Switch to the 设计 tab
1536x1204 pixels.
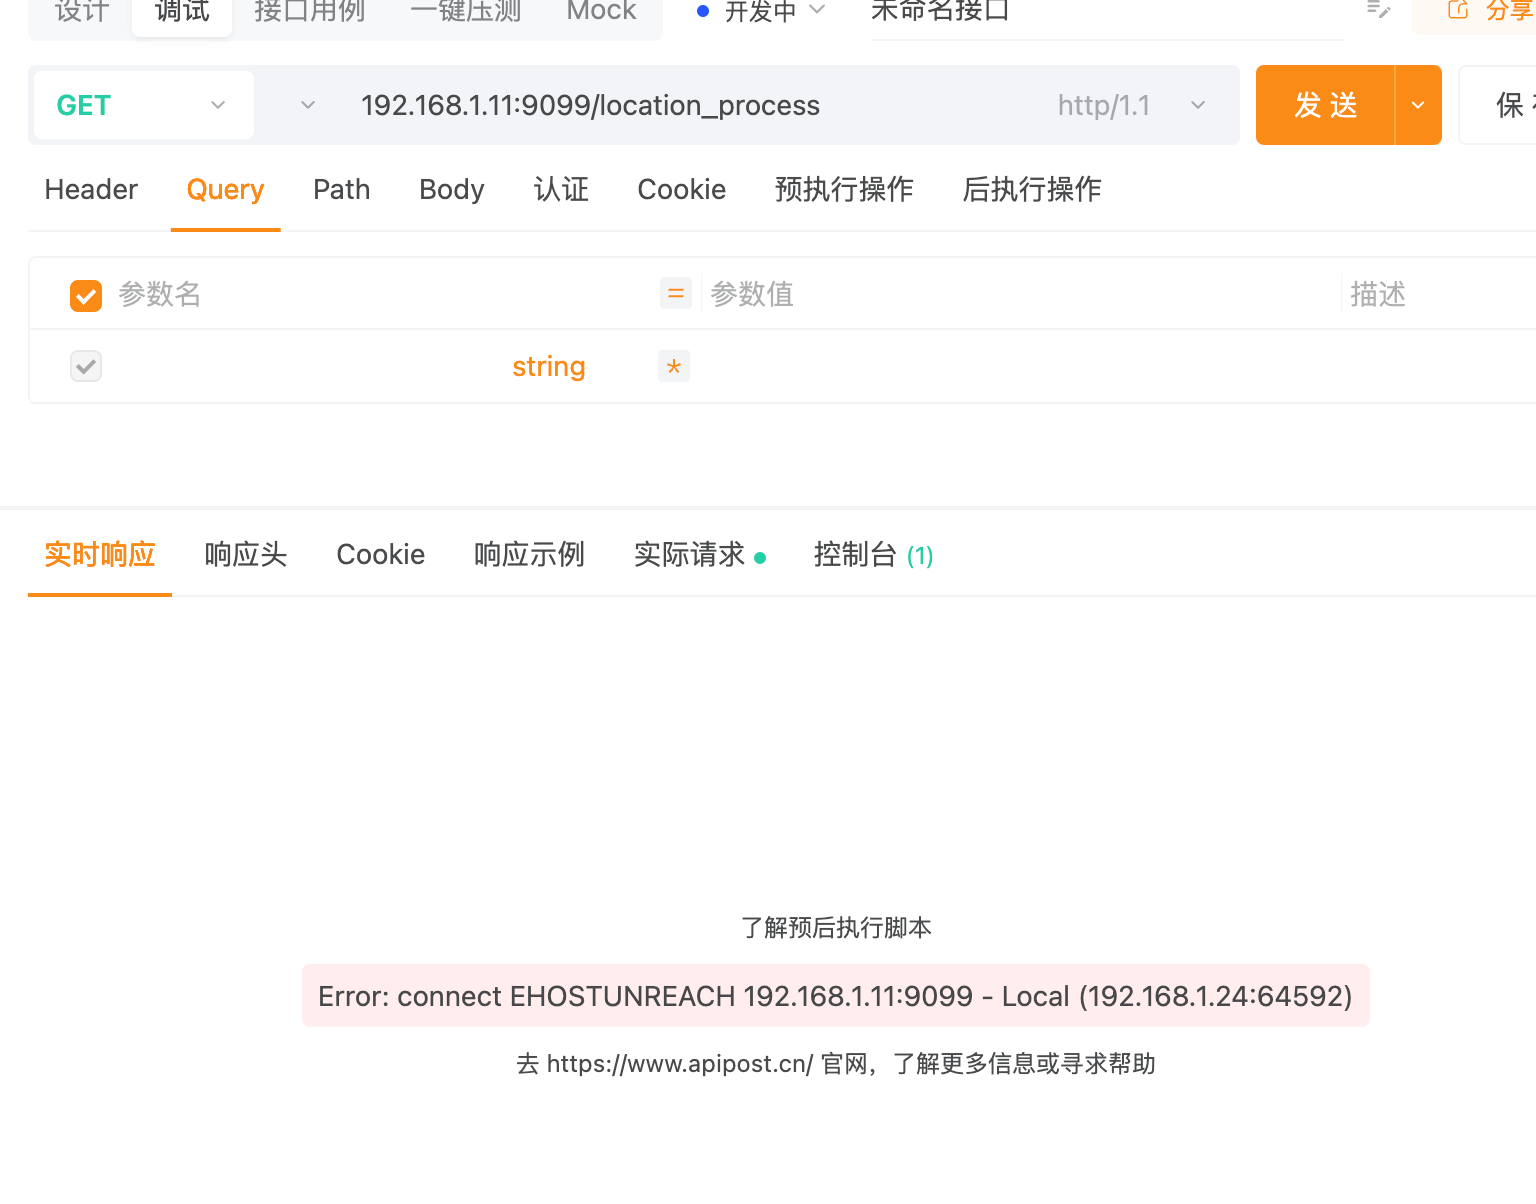point(81,11)
